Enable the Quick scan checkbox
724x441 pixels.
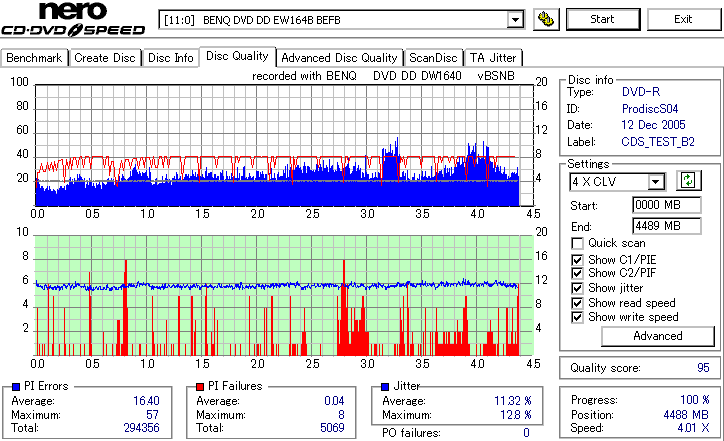click(577, 243)
